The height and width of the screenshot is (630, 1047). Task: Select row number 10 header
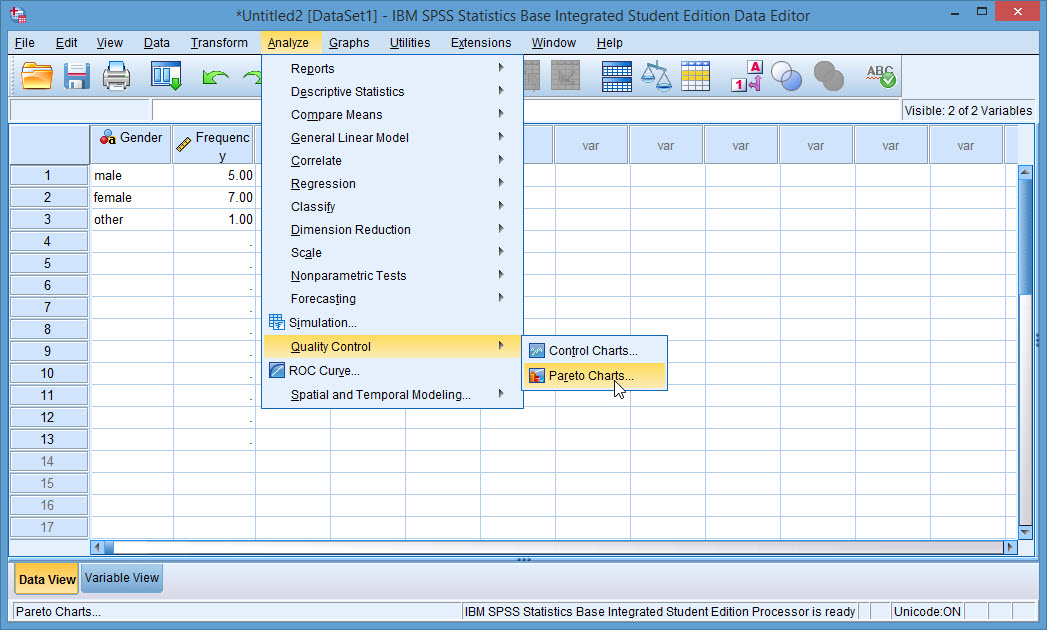48,373
